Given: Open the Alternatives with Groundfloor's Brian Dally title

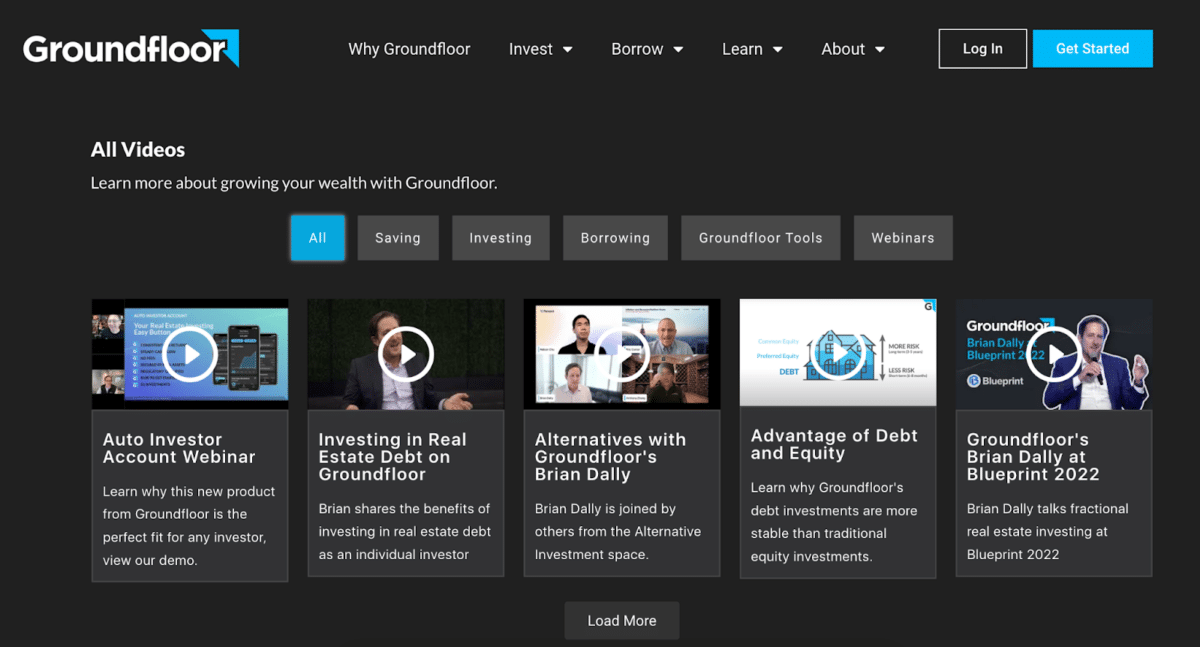Looking at the screenshot, I should coord(611,457).
